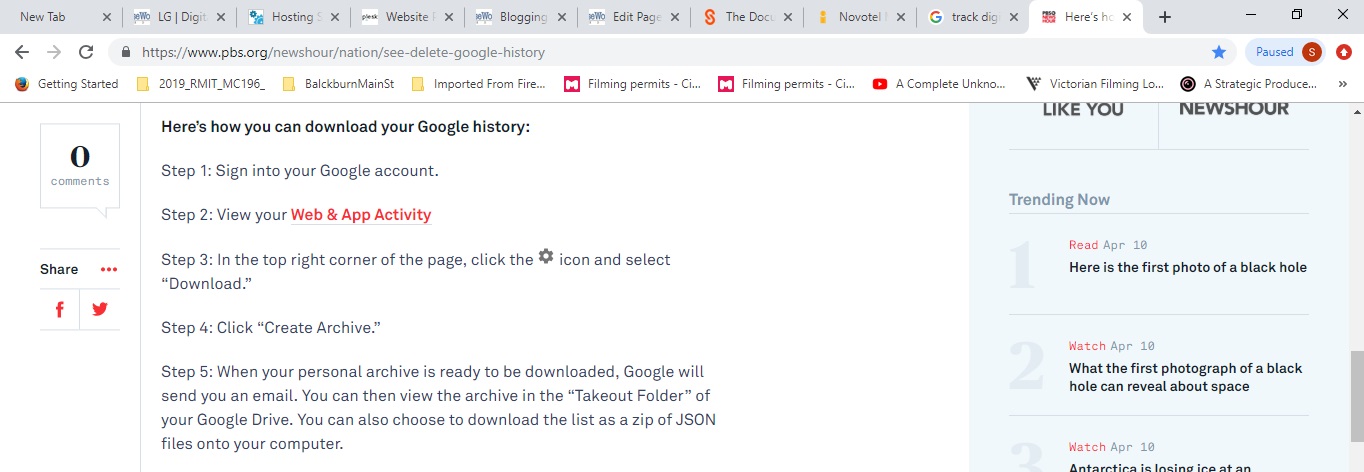This screenshot has height=472, width=1364.
Task: Open the Web & App Activity link
Action: 361,214
